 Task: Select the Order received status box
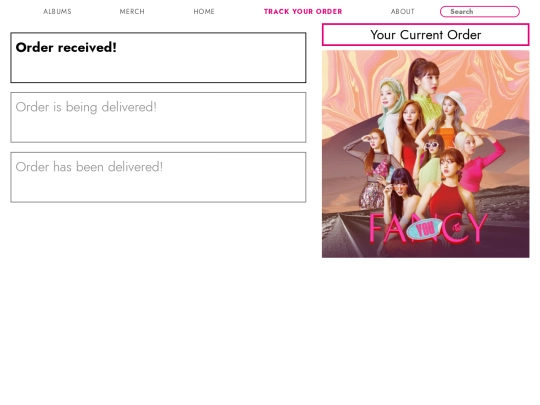pos(158,58)
